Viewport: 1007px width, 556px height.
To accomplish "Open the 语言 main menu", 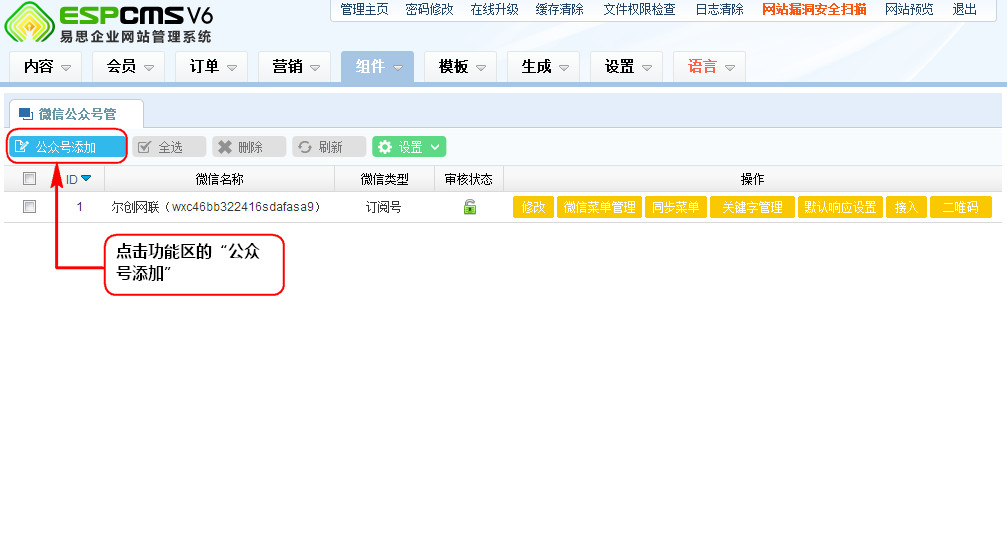I will (709, 67).
